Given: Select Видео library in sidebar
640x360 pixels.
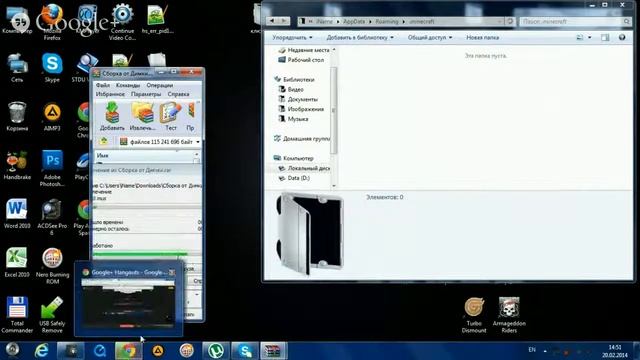Looking at the screenshot, I should (x=291, y=89).
